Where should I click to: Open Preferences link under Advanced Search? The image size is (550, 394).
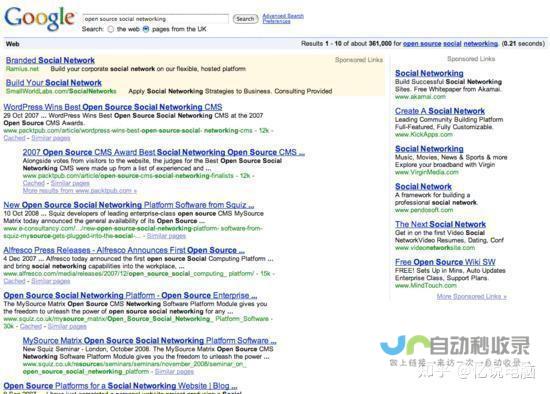(x=276, y=21)
